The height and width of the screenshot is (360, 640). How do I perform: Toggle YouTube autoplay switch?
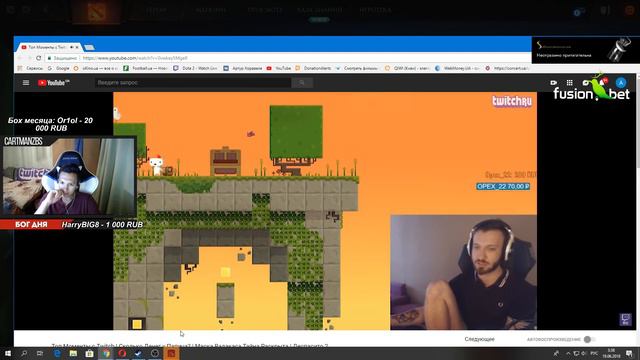coord(589,339)
